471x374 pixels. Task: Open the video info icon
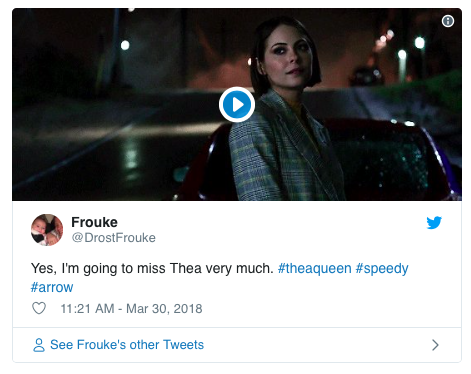(448, 21)
